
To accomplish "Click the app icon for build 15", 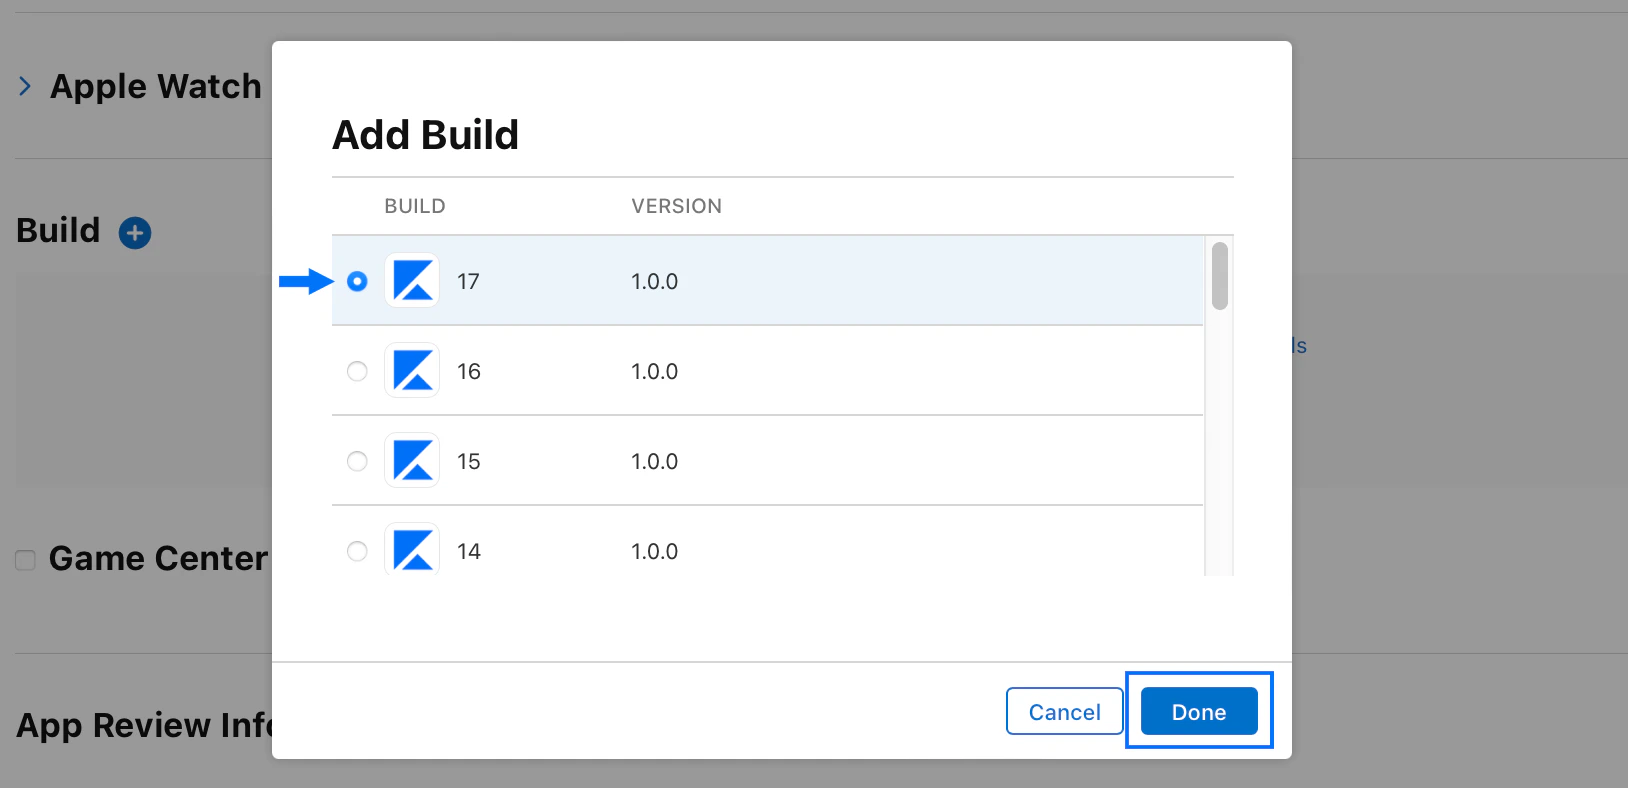I will [412, 460].
